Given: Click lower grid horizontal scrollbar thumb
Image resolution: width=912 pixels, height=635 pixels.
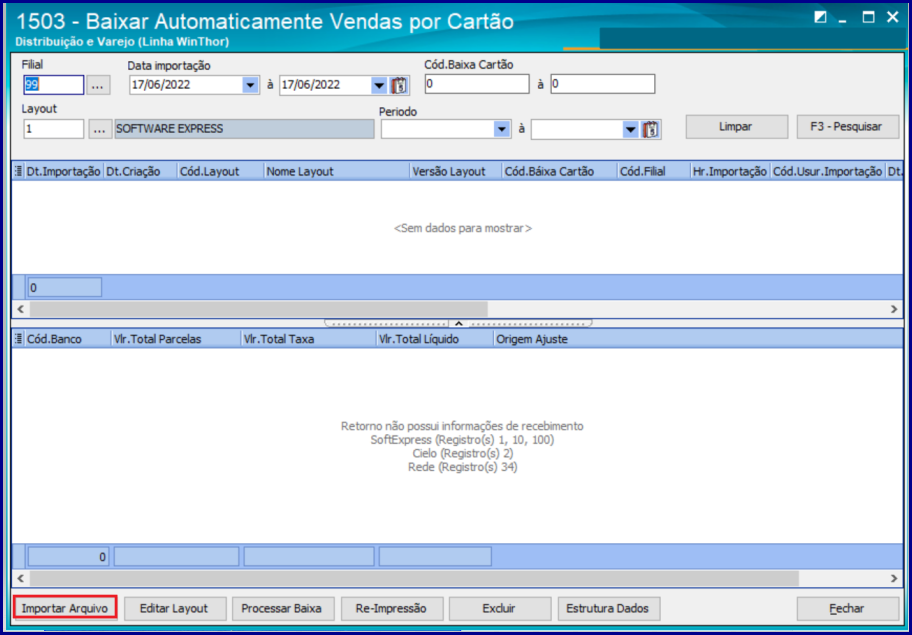Looking at the screenshot, I should coord(414,578).
